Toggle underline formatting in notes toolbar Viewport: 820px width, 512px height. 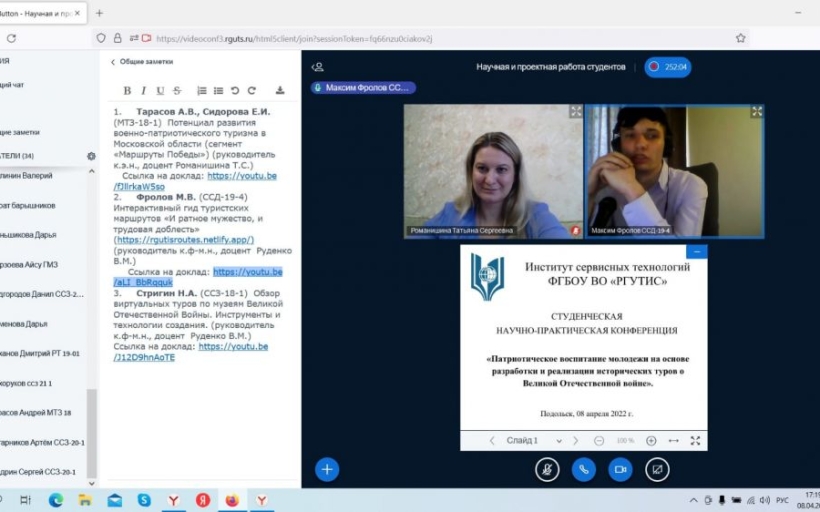(x=160, y=90)
